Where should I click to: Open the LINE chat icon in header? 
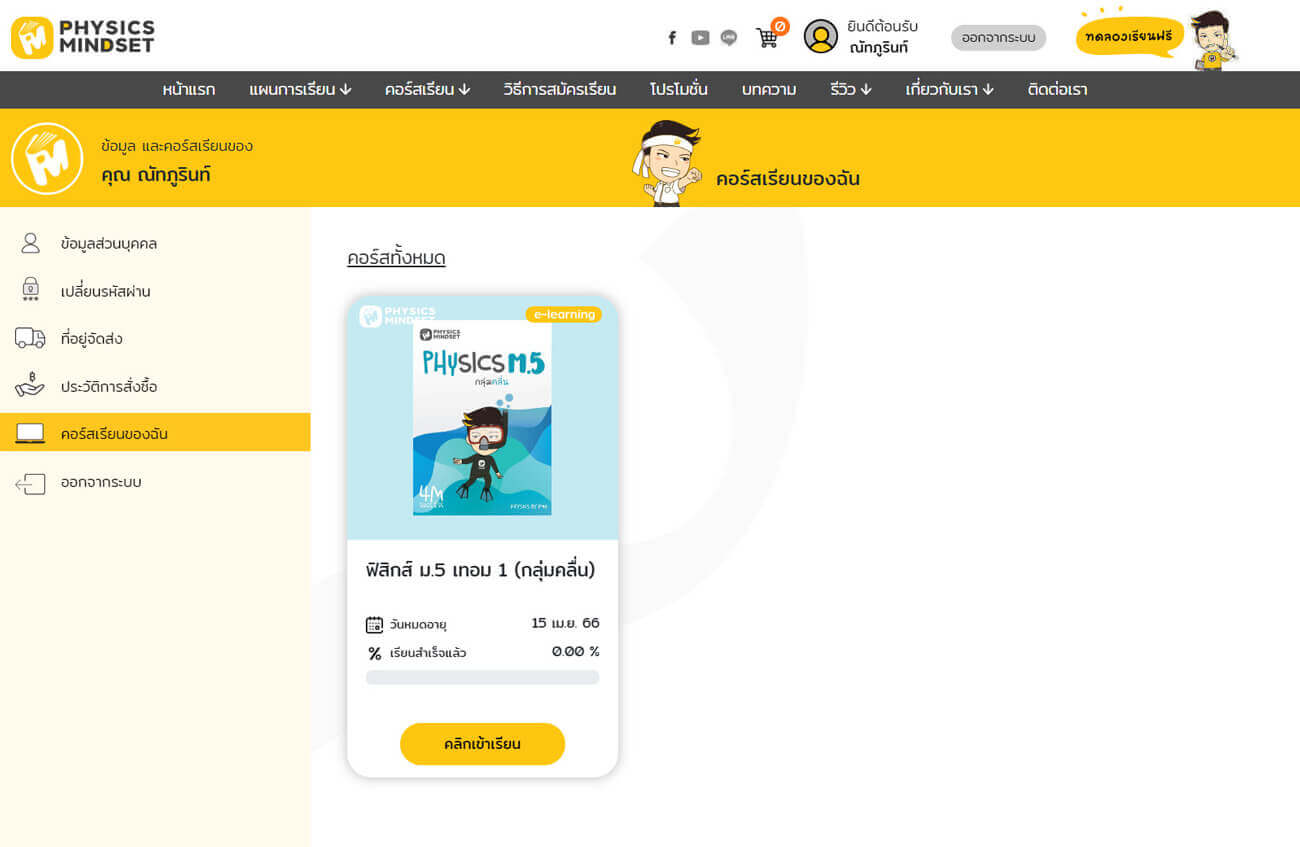[x=729, y=38]
